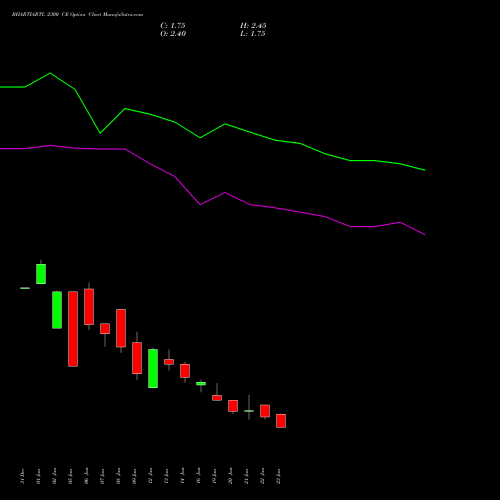Click the 21 Jan date label
Image resolution: width=500 pixels, height=500 pixels.
click(246, 476)
